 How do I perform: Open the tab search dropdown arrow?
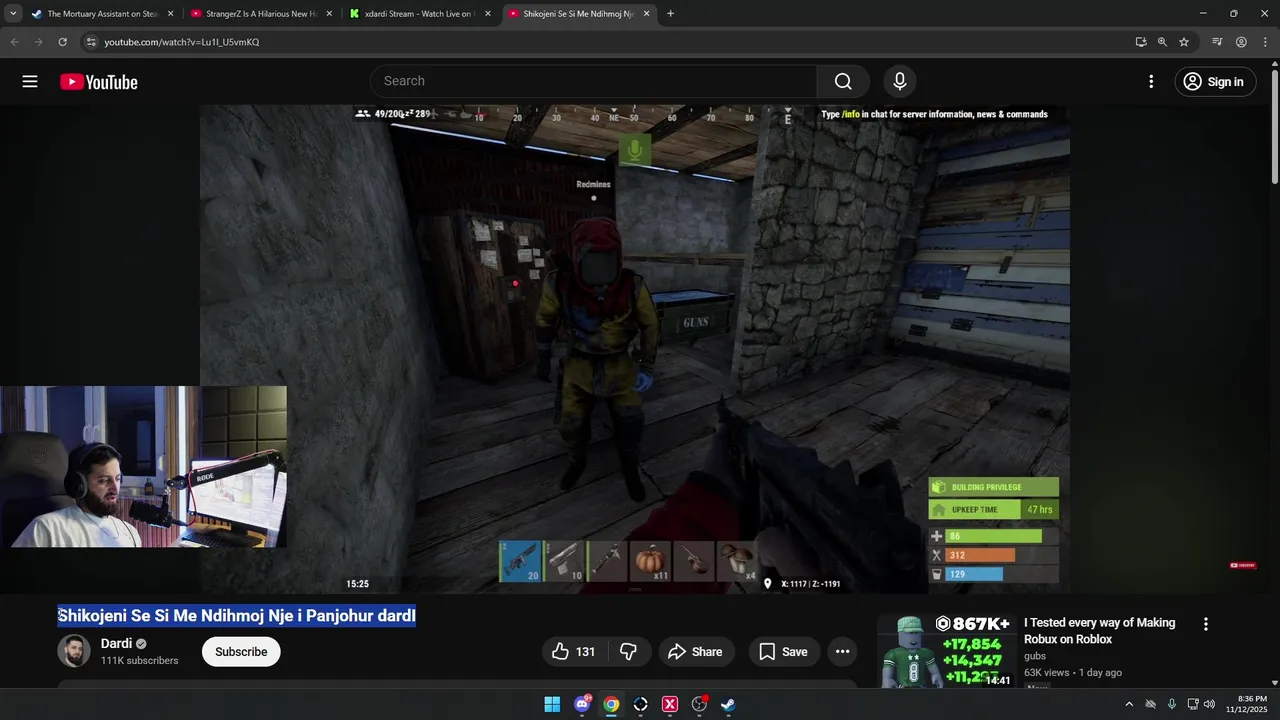pos(13,14)
